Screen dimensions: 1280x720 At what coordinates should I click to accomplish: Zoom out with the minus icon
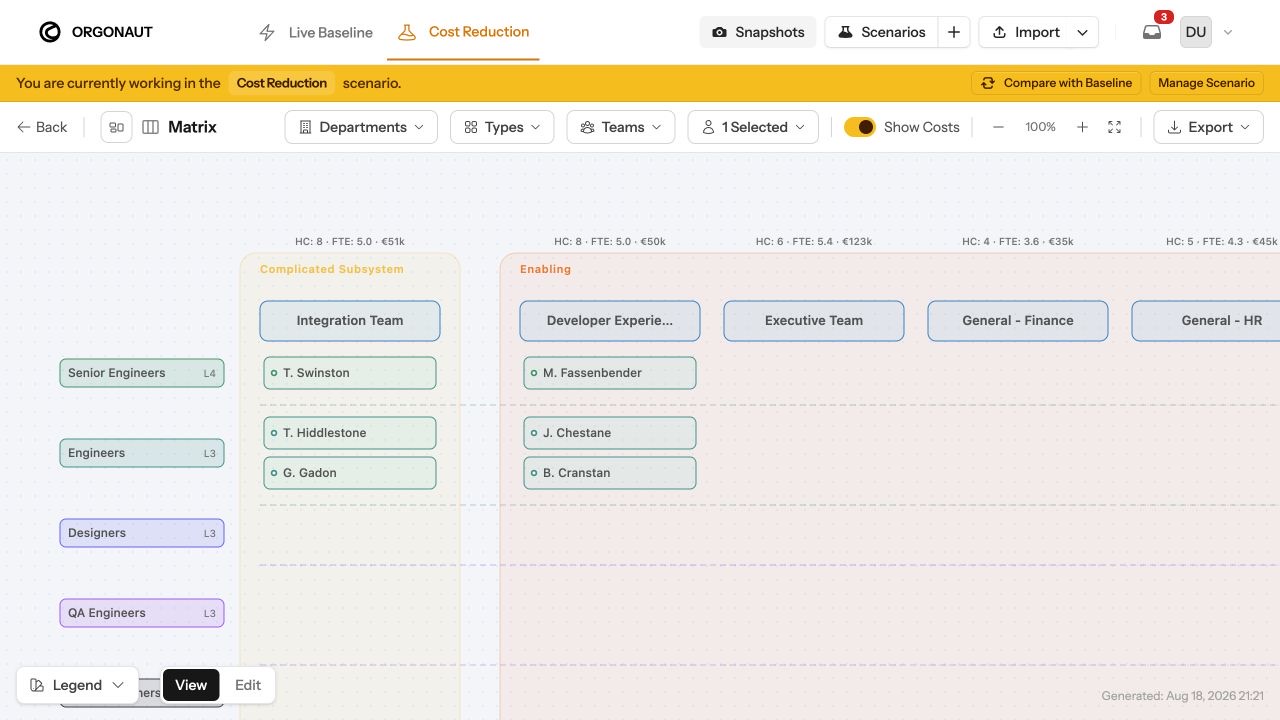click(x=998, y=127)
